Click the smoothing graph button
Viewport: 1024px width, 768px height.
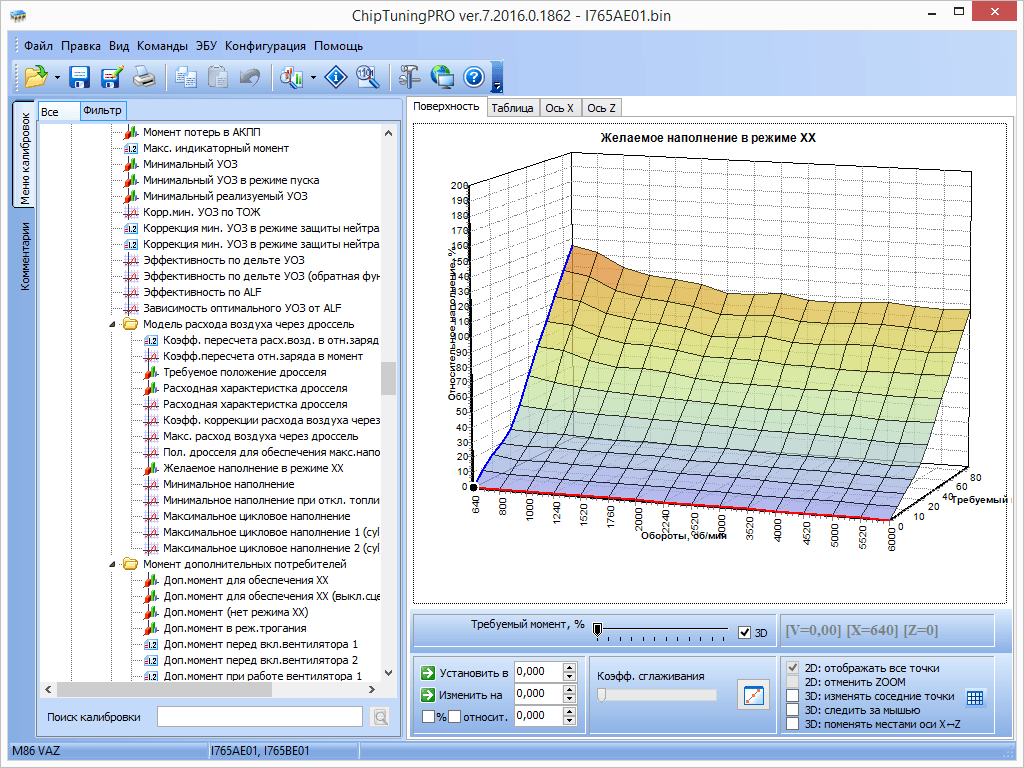[x=752, y=694]
